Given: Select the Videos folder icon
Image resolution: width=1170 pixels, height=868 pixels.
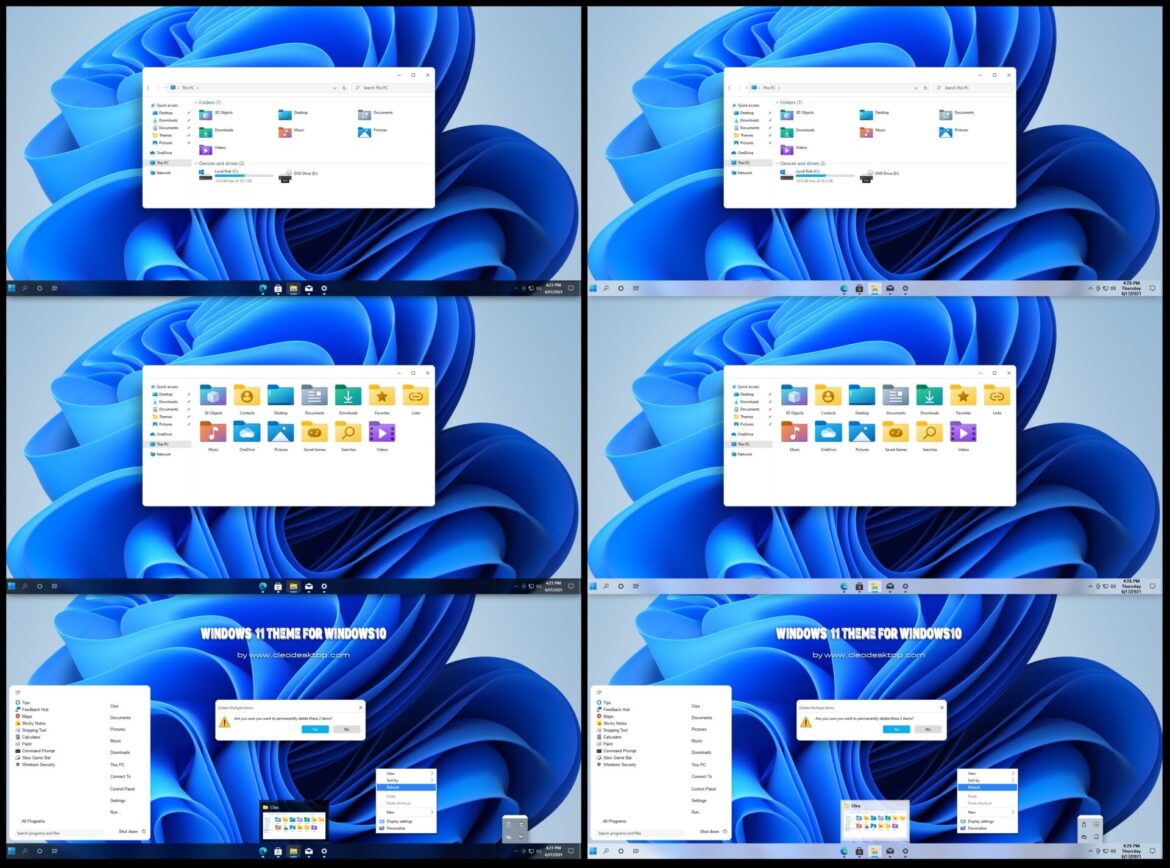Looking at the screenshot, I should click(x=382, y=433).
